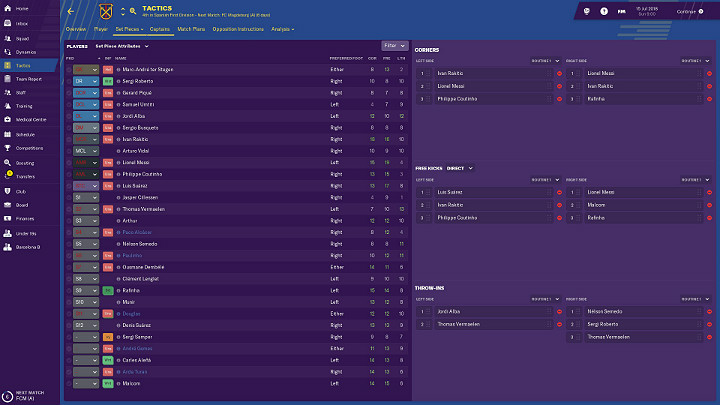The width and height of the screenshot is (720, 405).
Task: Open Arda Turan player link
Action: (135, 372)
